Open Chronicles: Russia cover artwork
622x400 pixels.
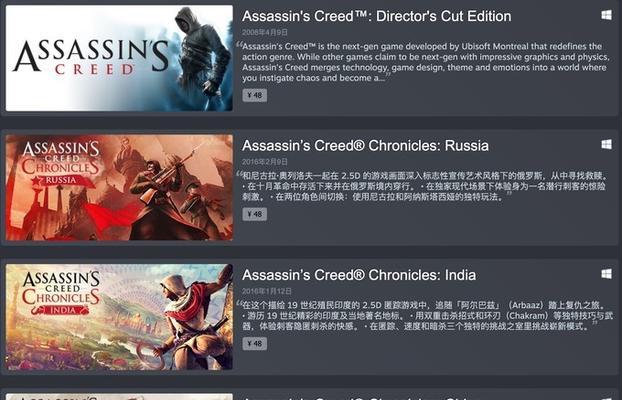point(119,187)
